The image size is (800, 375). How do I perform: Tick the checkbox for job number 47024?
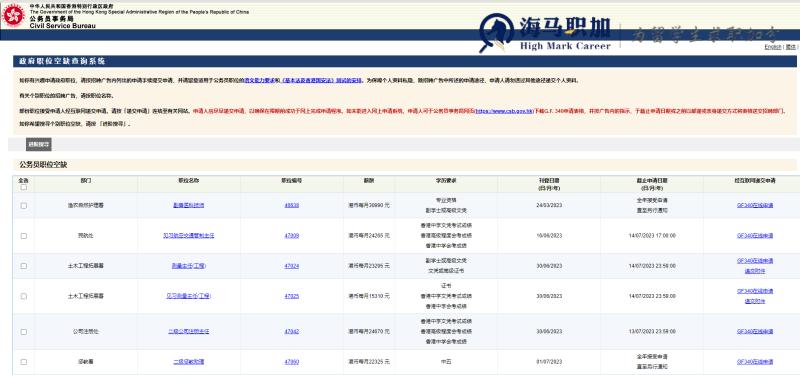23,266
